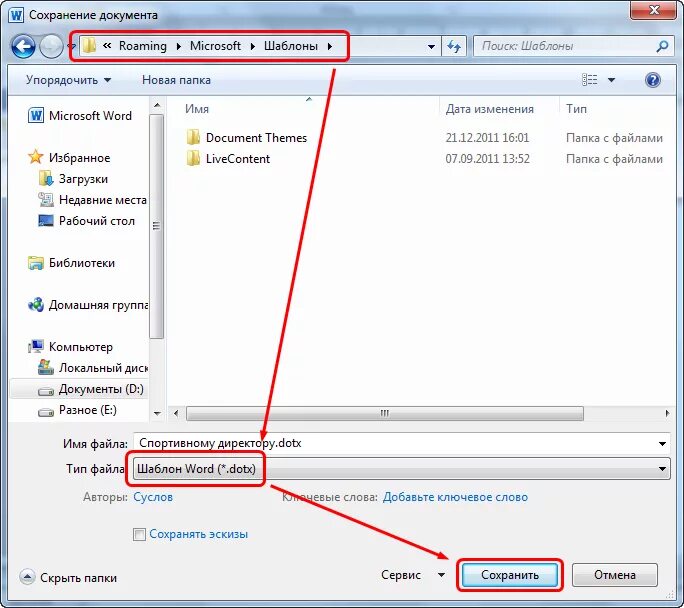Open the Тип файла combo box

(401, 469)
